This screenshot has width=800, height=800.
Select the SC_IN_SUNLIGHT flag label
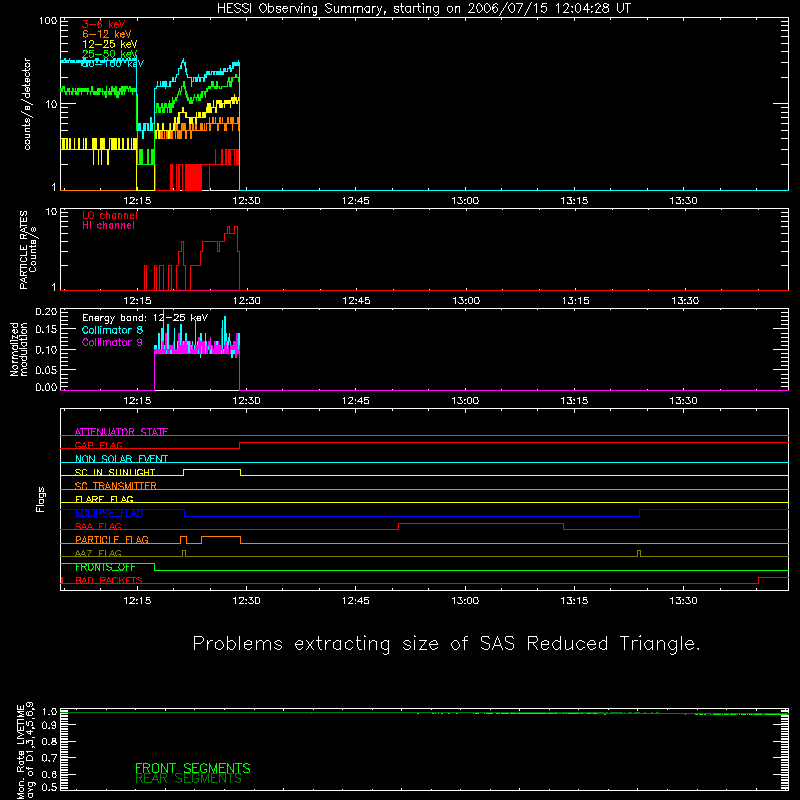pos(115,472)
